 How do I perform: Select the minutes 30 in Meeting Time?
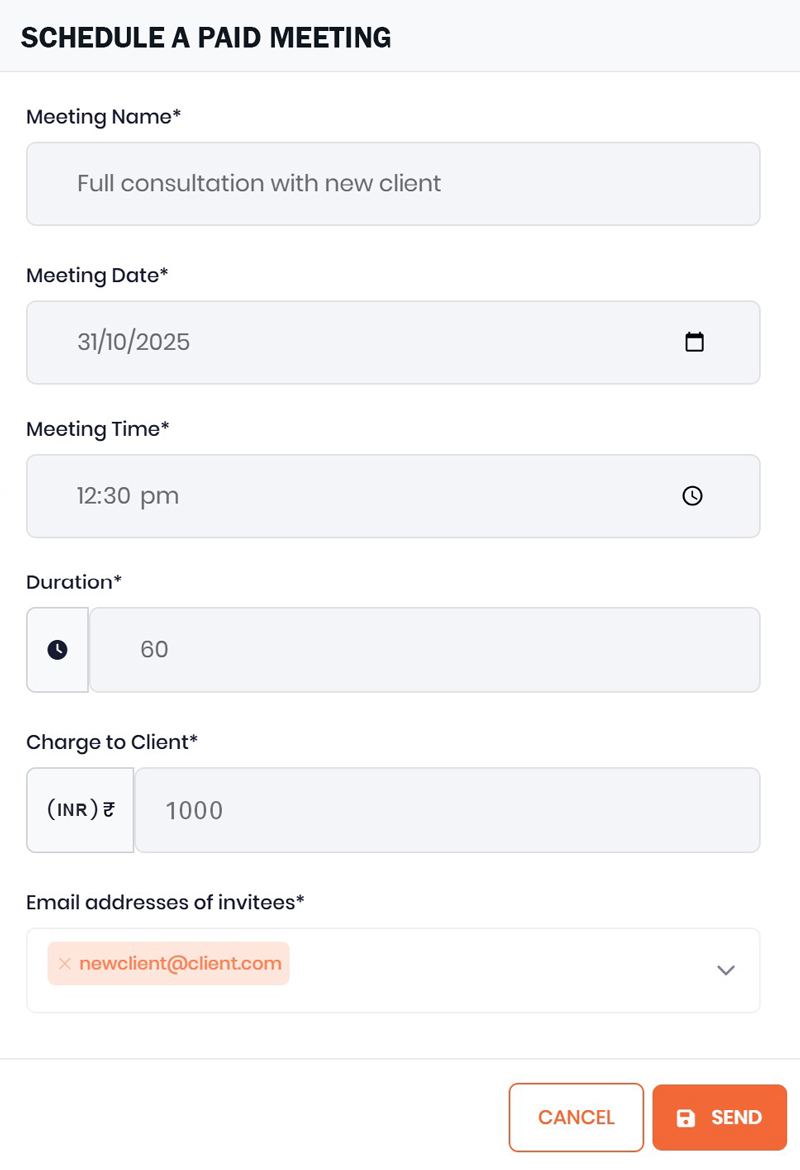117,495
